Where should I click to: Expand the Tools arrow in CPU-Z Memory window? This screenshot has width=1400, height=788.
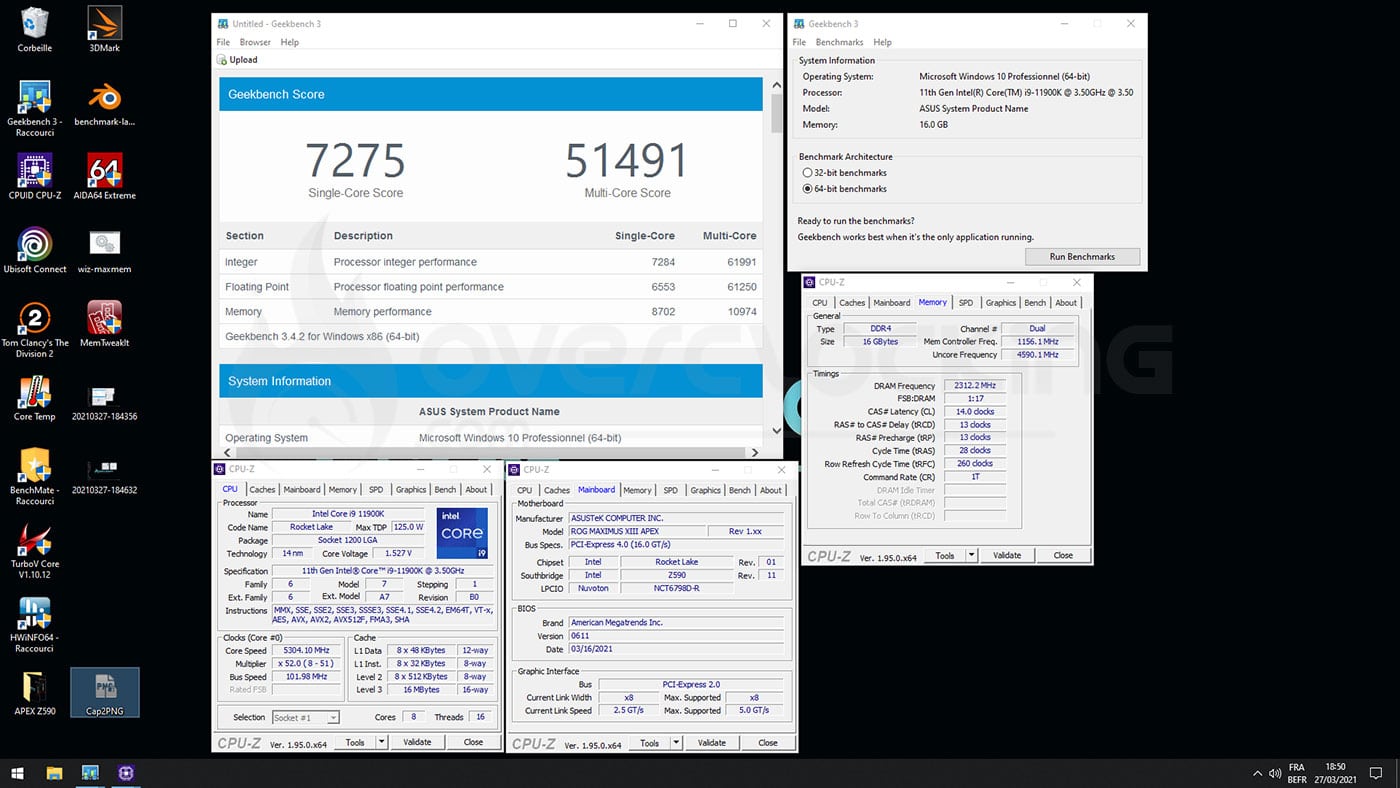click(971, 555)
